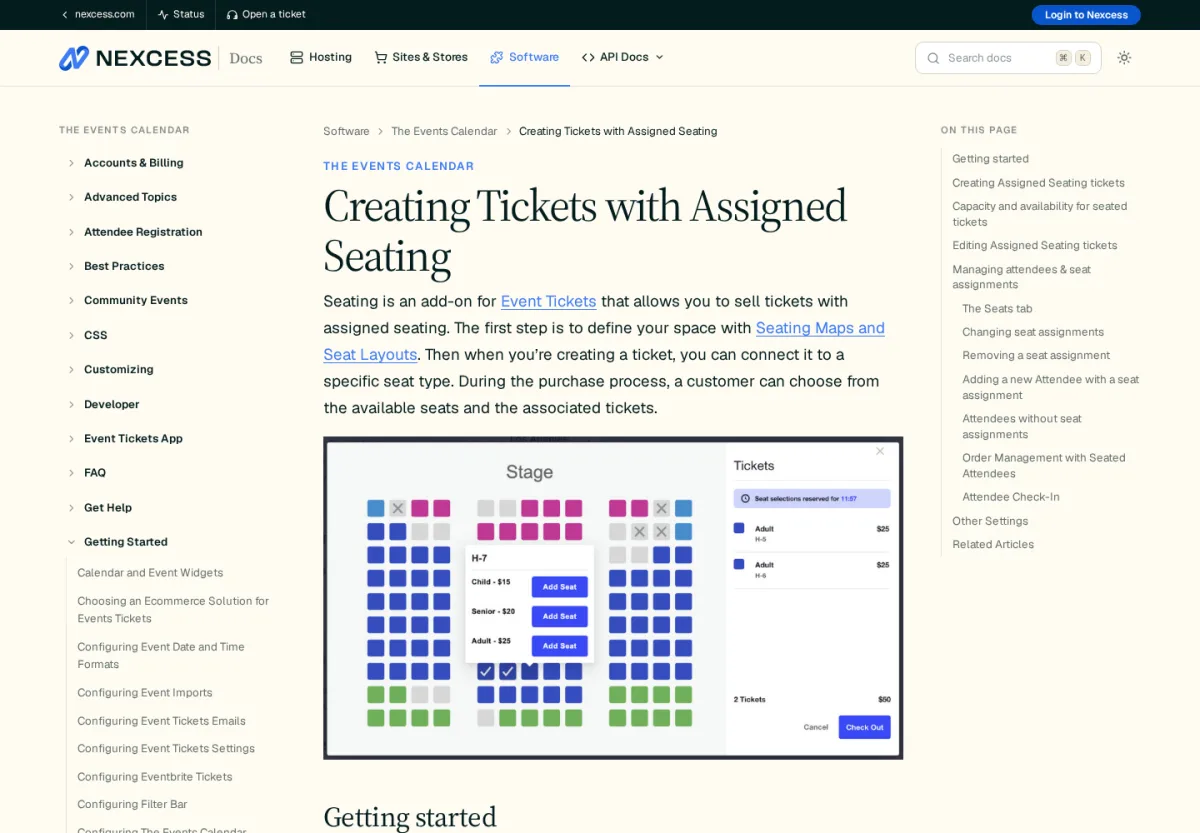
Task: Click the Hosting server icon
Action: tap(296, 58)
